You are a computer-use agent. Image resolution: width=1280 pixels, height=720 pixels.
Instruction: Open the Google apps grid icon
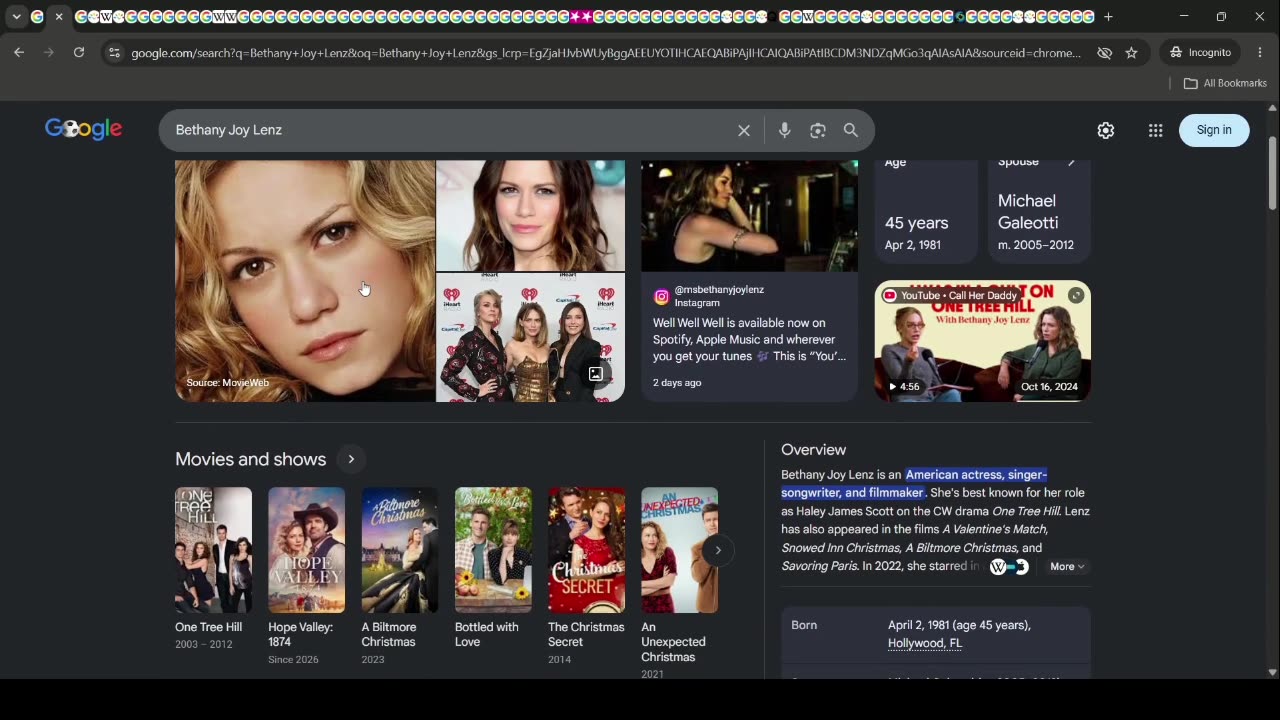click(x=1156, y=130)
